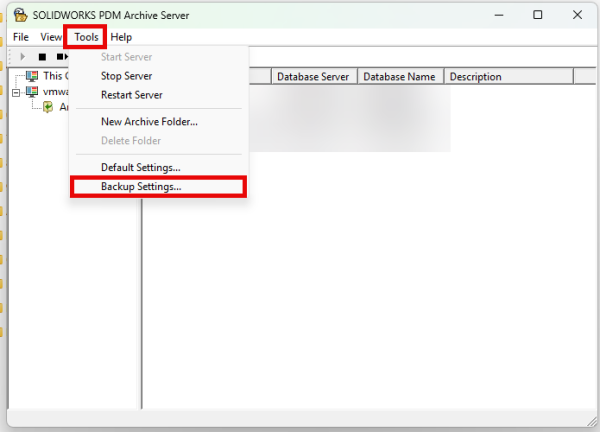Collapse the vmware tree node
The height and width of the screenshot is (432, 600).
(x=16, y=92)
